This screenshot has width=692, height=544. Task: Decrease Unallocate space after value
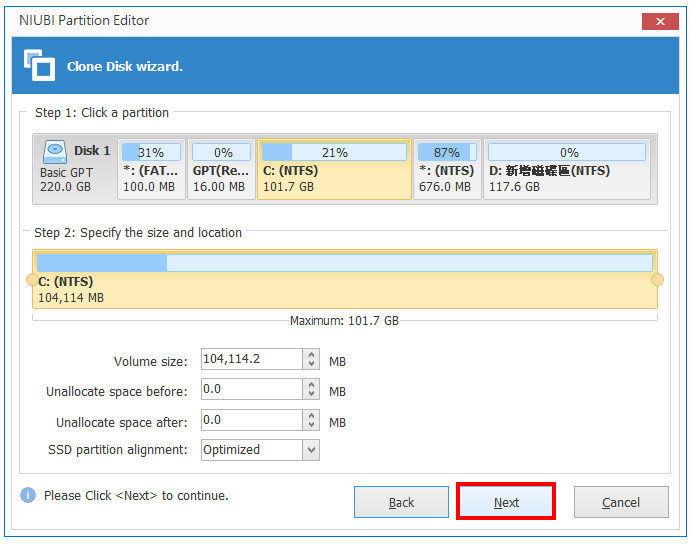[x=311, y=425]
